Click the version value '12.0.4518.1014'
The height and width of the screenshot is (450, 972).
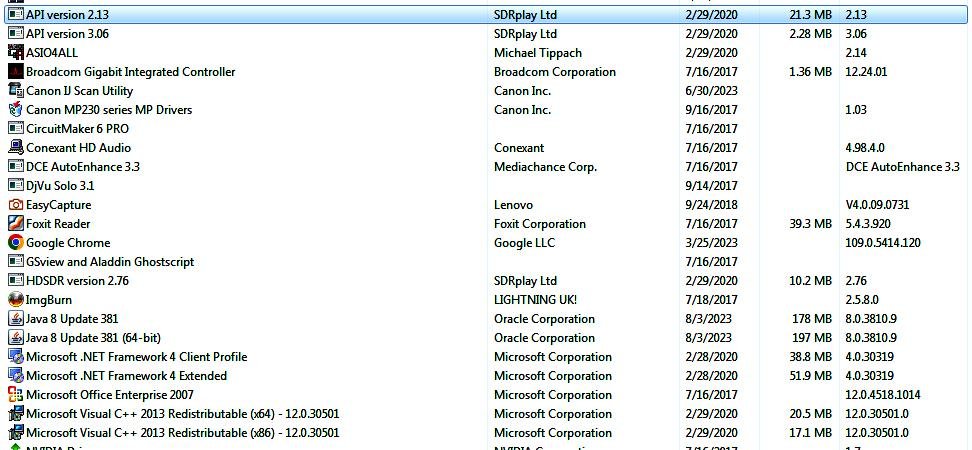883,394
